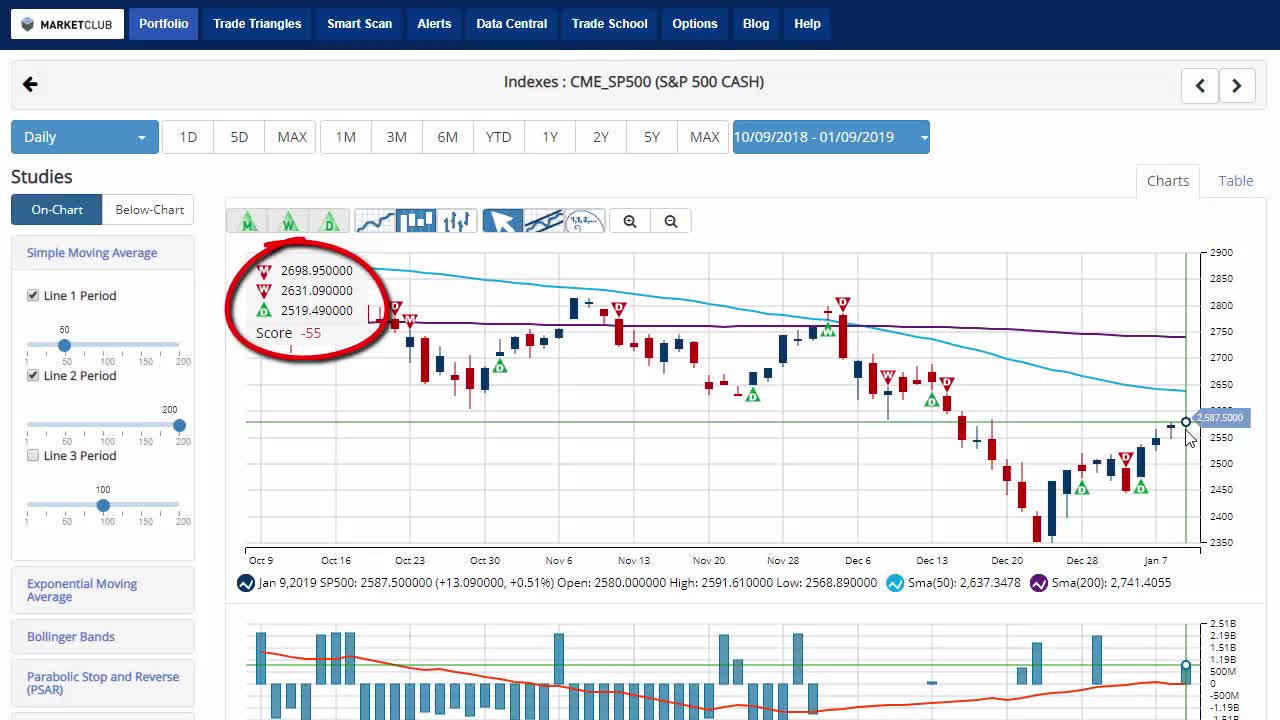The width and height of the screenshot is (1280, 720).
Task: Select the pointer cursor tool
Action: (x=503, y=221)
